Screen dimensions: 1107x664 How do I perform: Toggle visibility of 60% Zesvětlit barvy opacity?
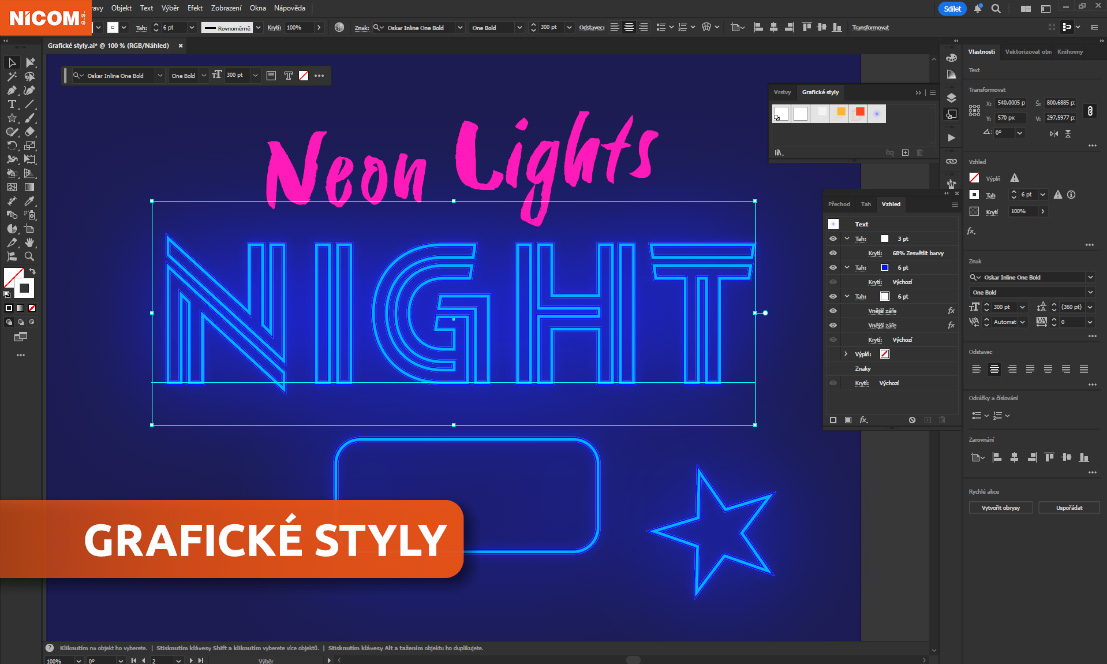(x=833, y=253)
